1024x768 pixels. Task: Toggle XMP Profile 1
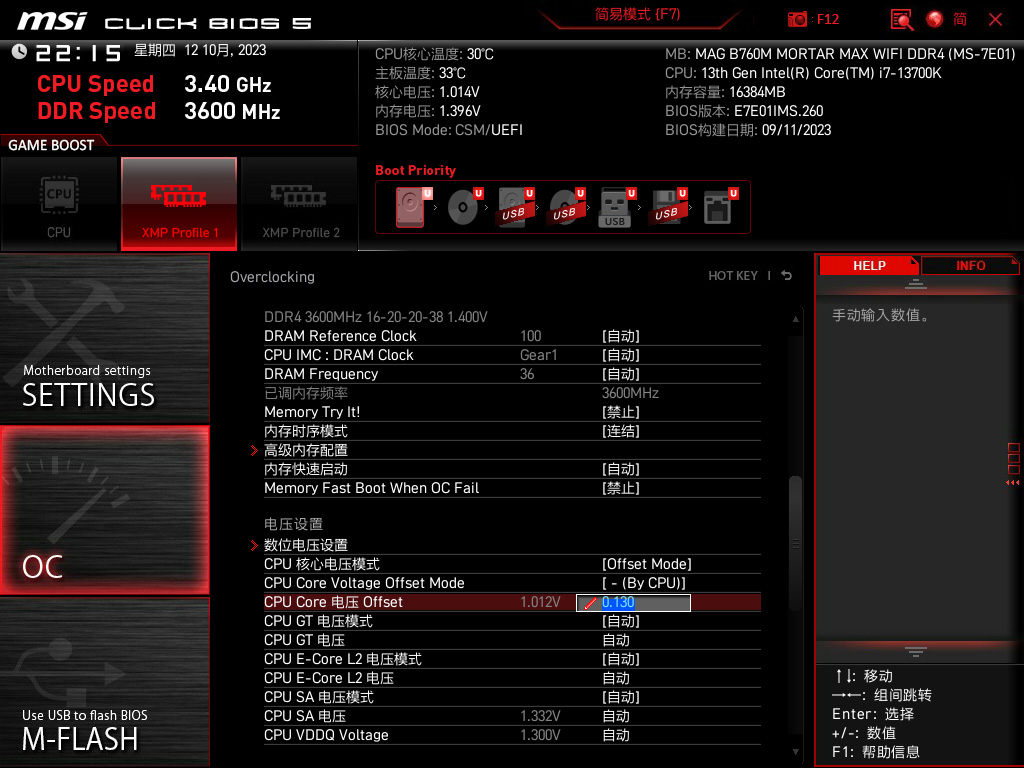coord(179,204)
